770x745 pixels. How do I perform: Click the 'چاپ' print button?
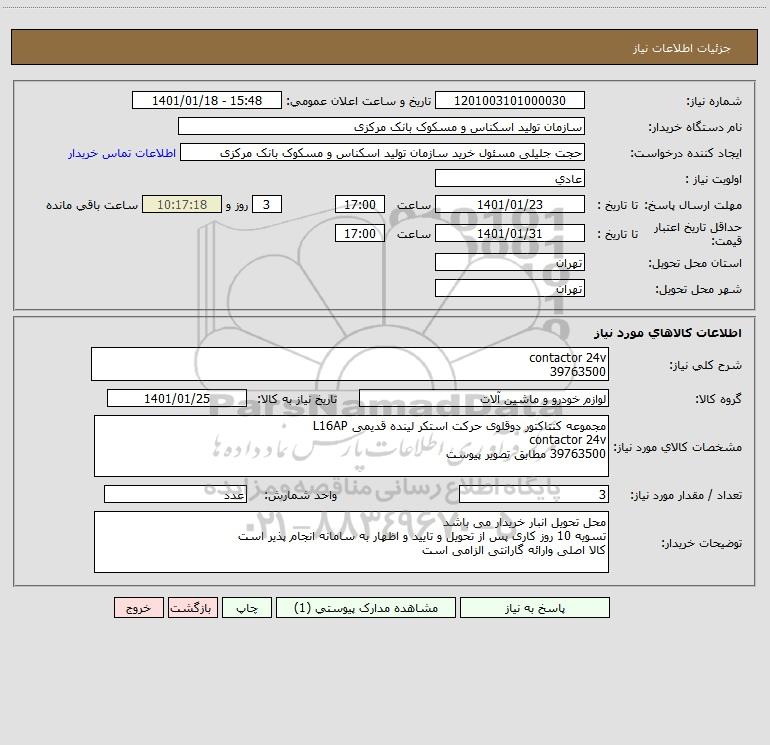point(247,608)
